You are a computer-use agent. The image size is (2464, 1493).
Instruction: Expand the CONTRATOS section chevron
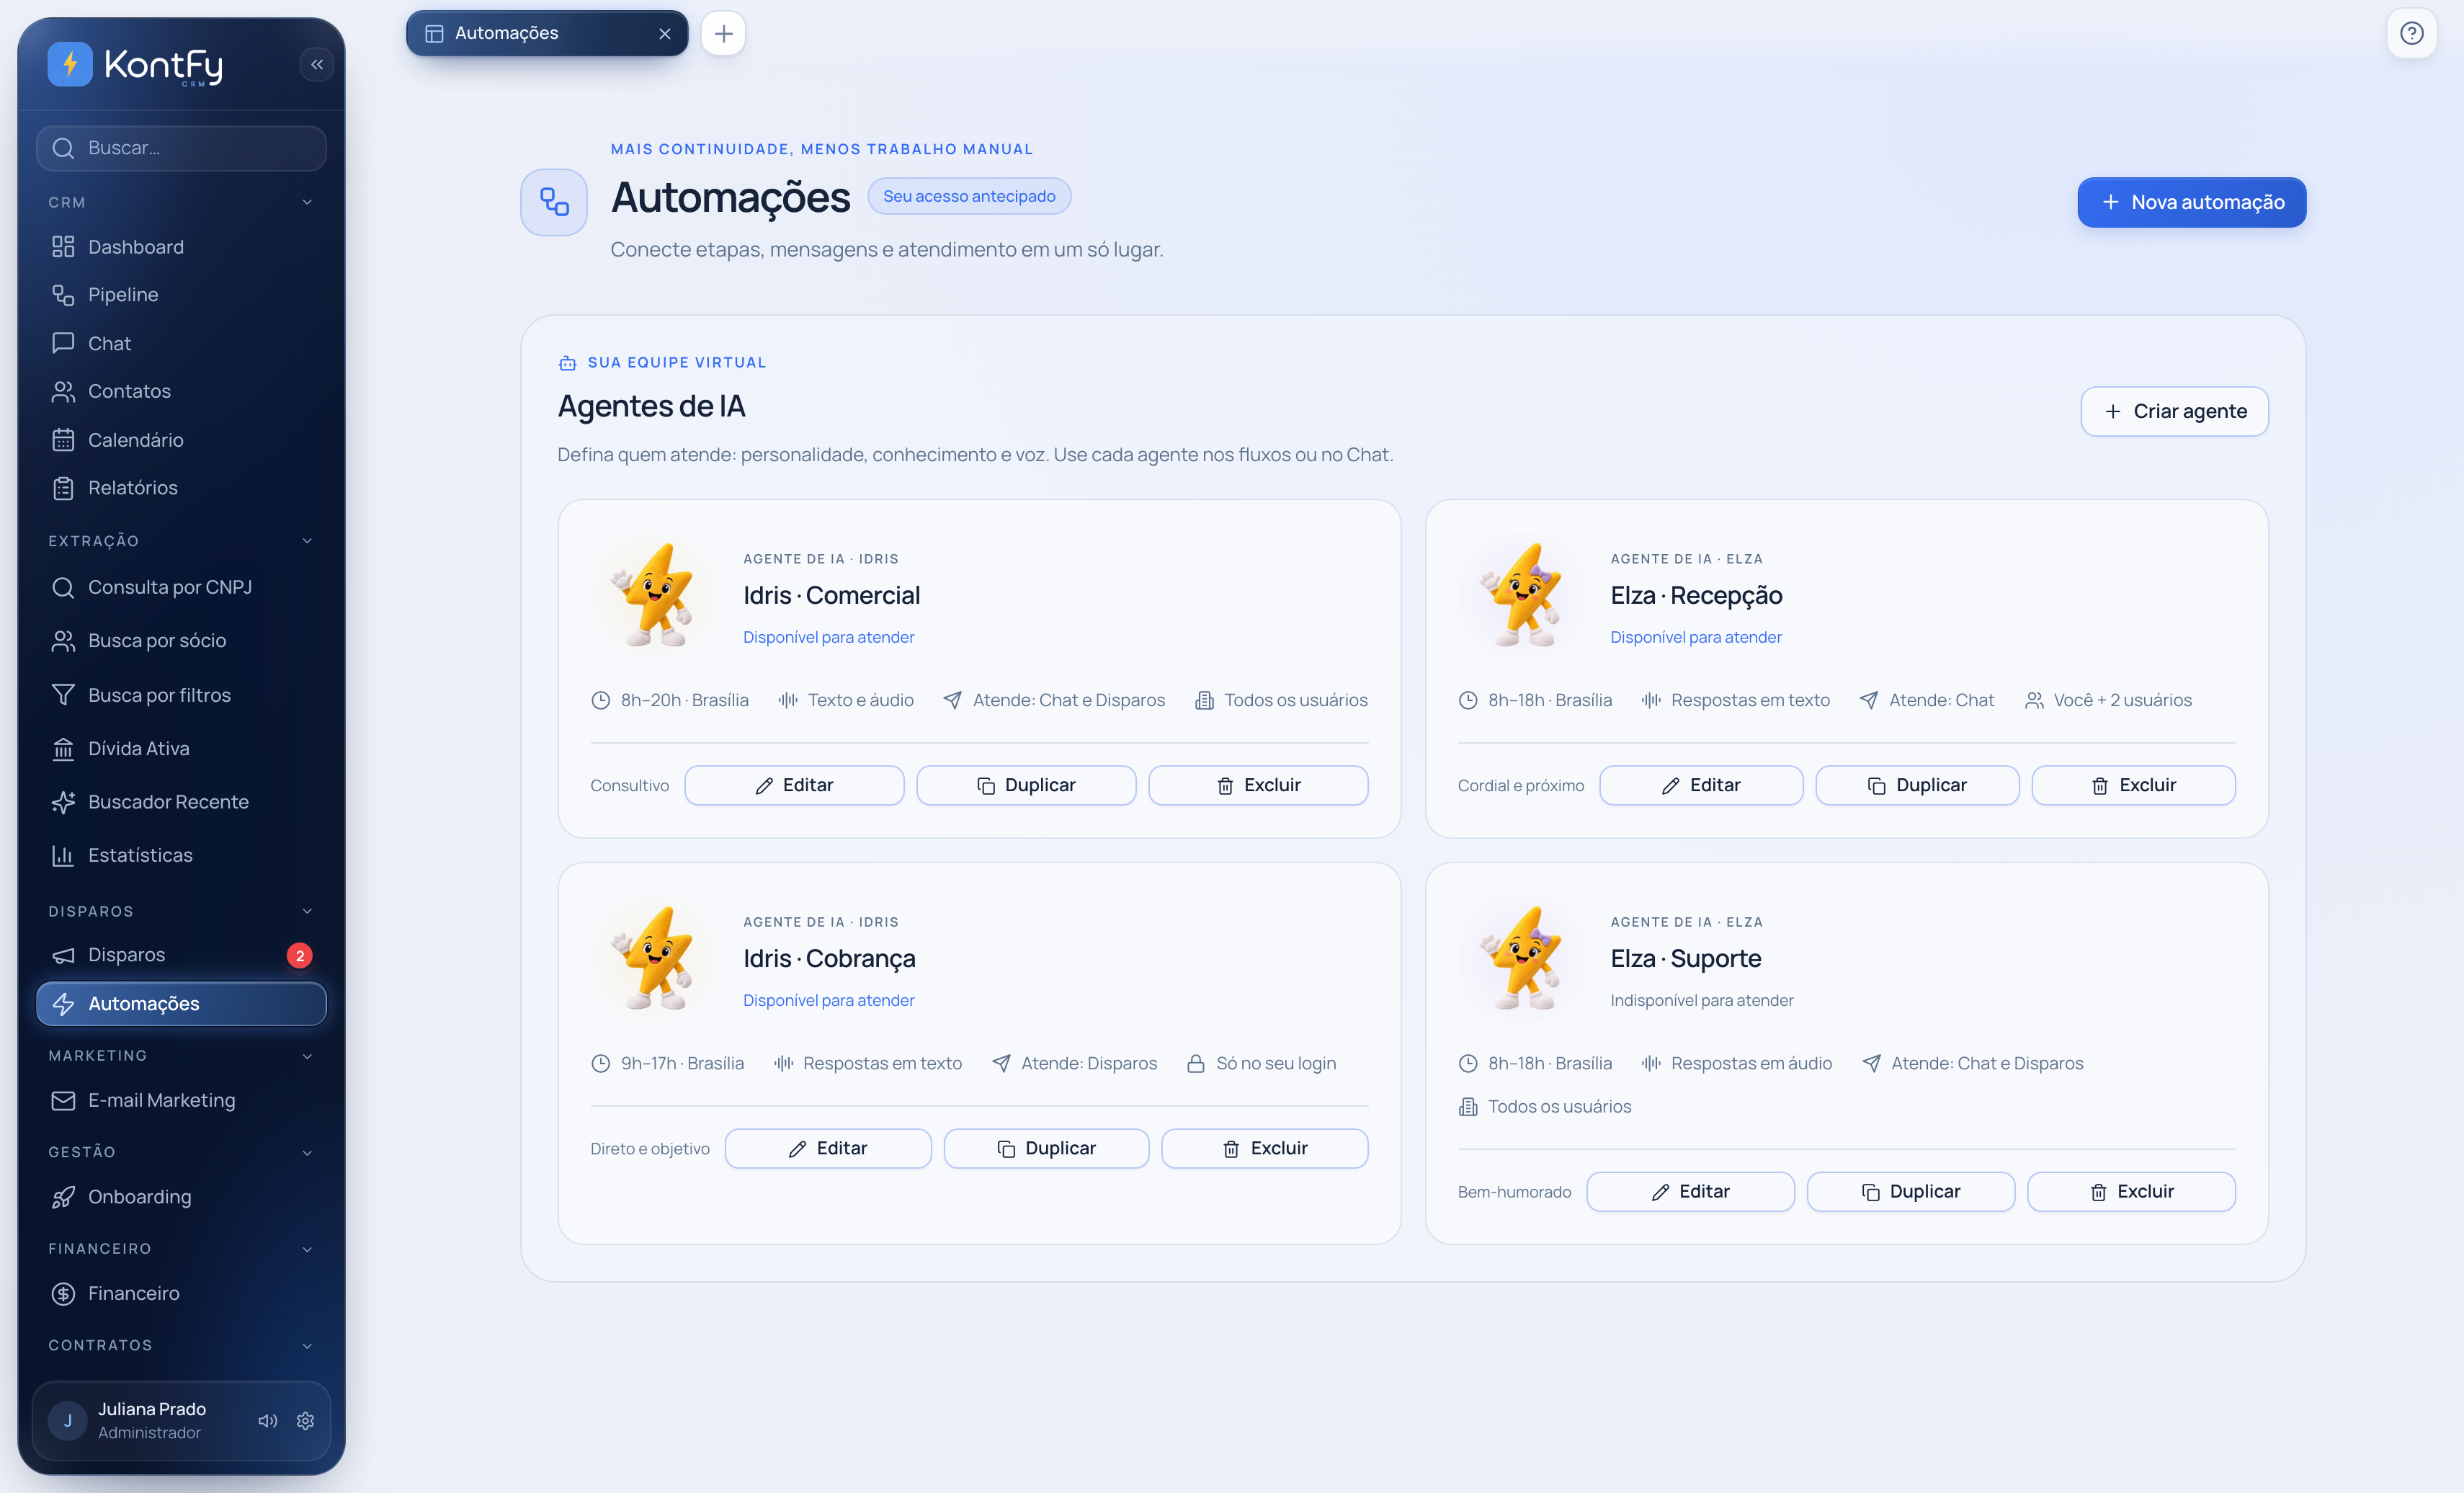pyautogui.click(x=307, y=1345)
